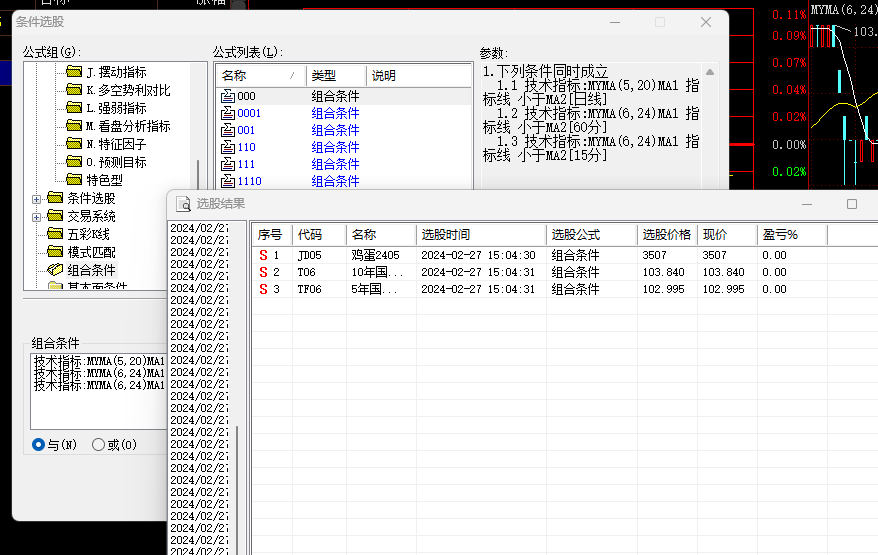This screenshot has height=555, width=878.
Task: Click the 组合条件 type of formula 0001
Action: click(335, 113)
